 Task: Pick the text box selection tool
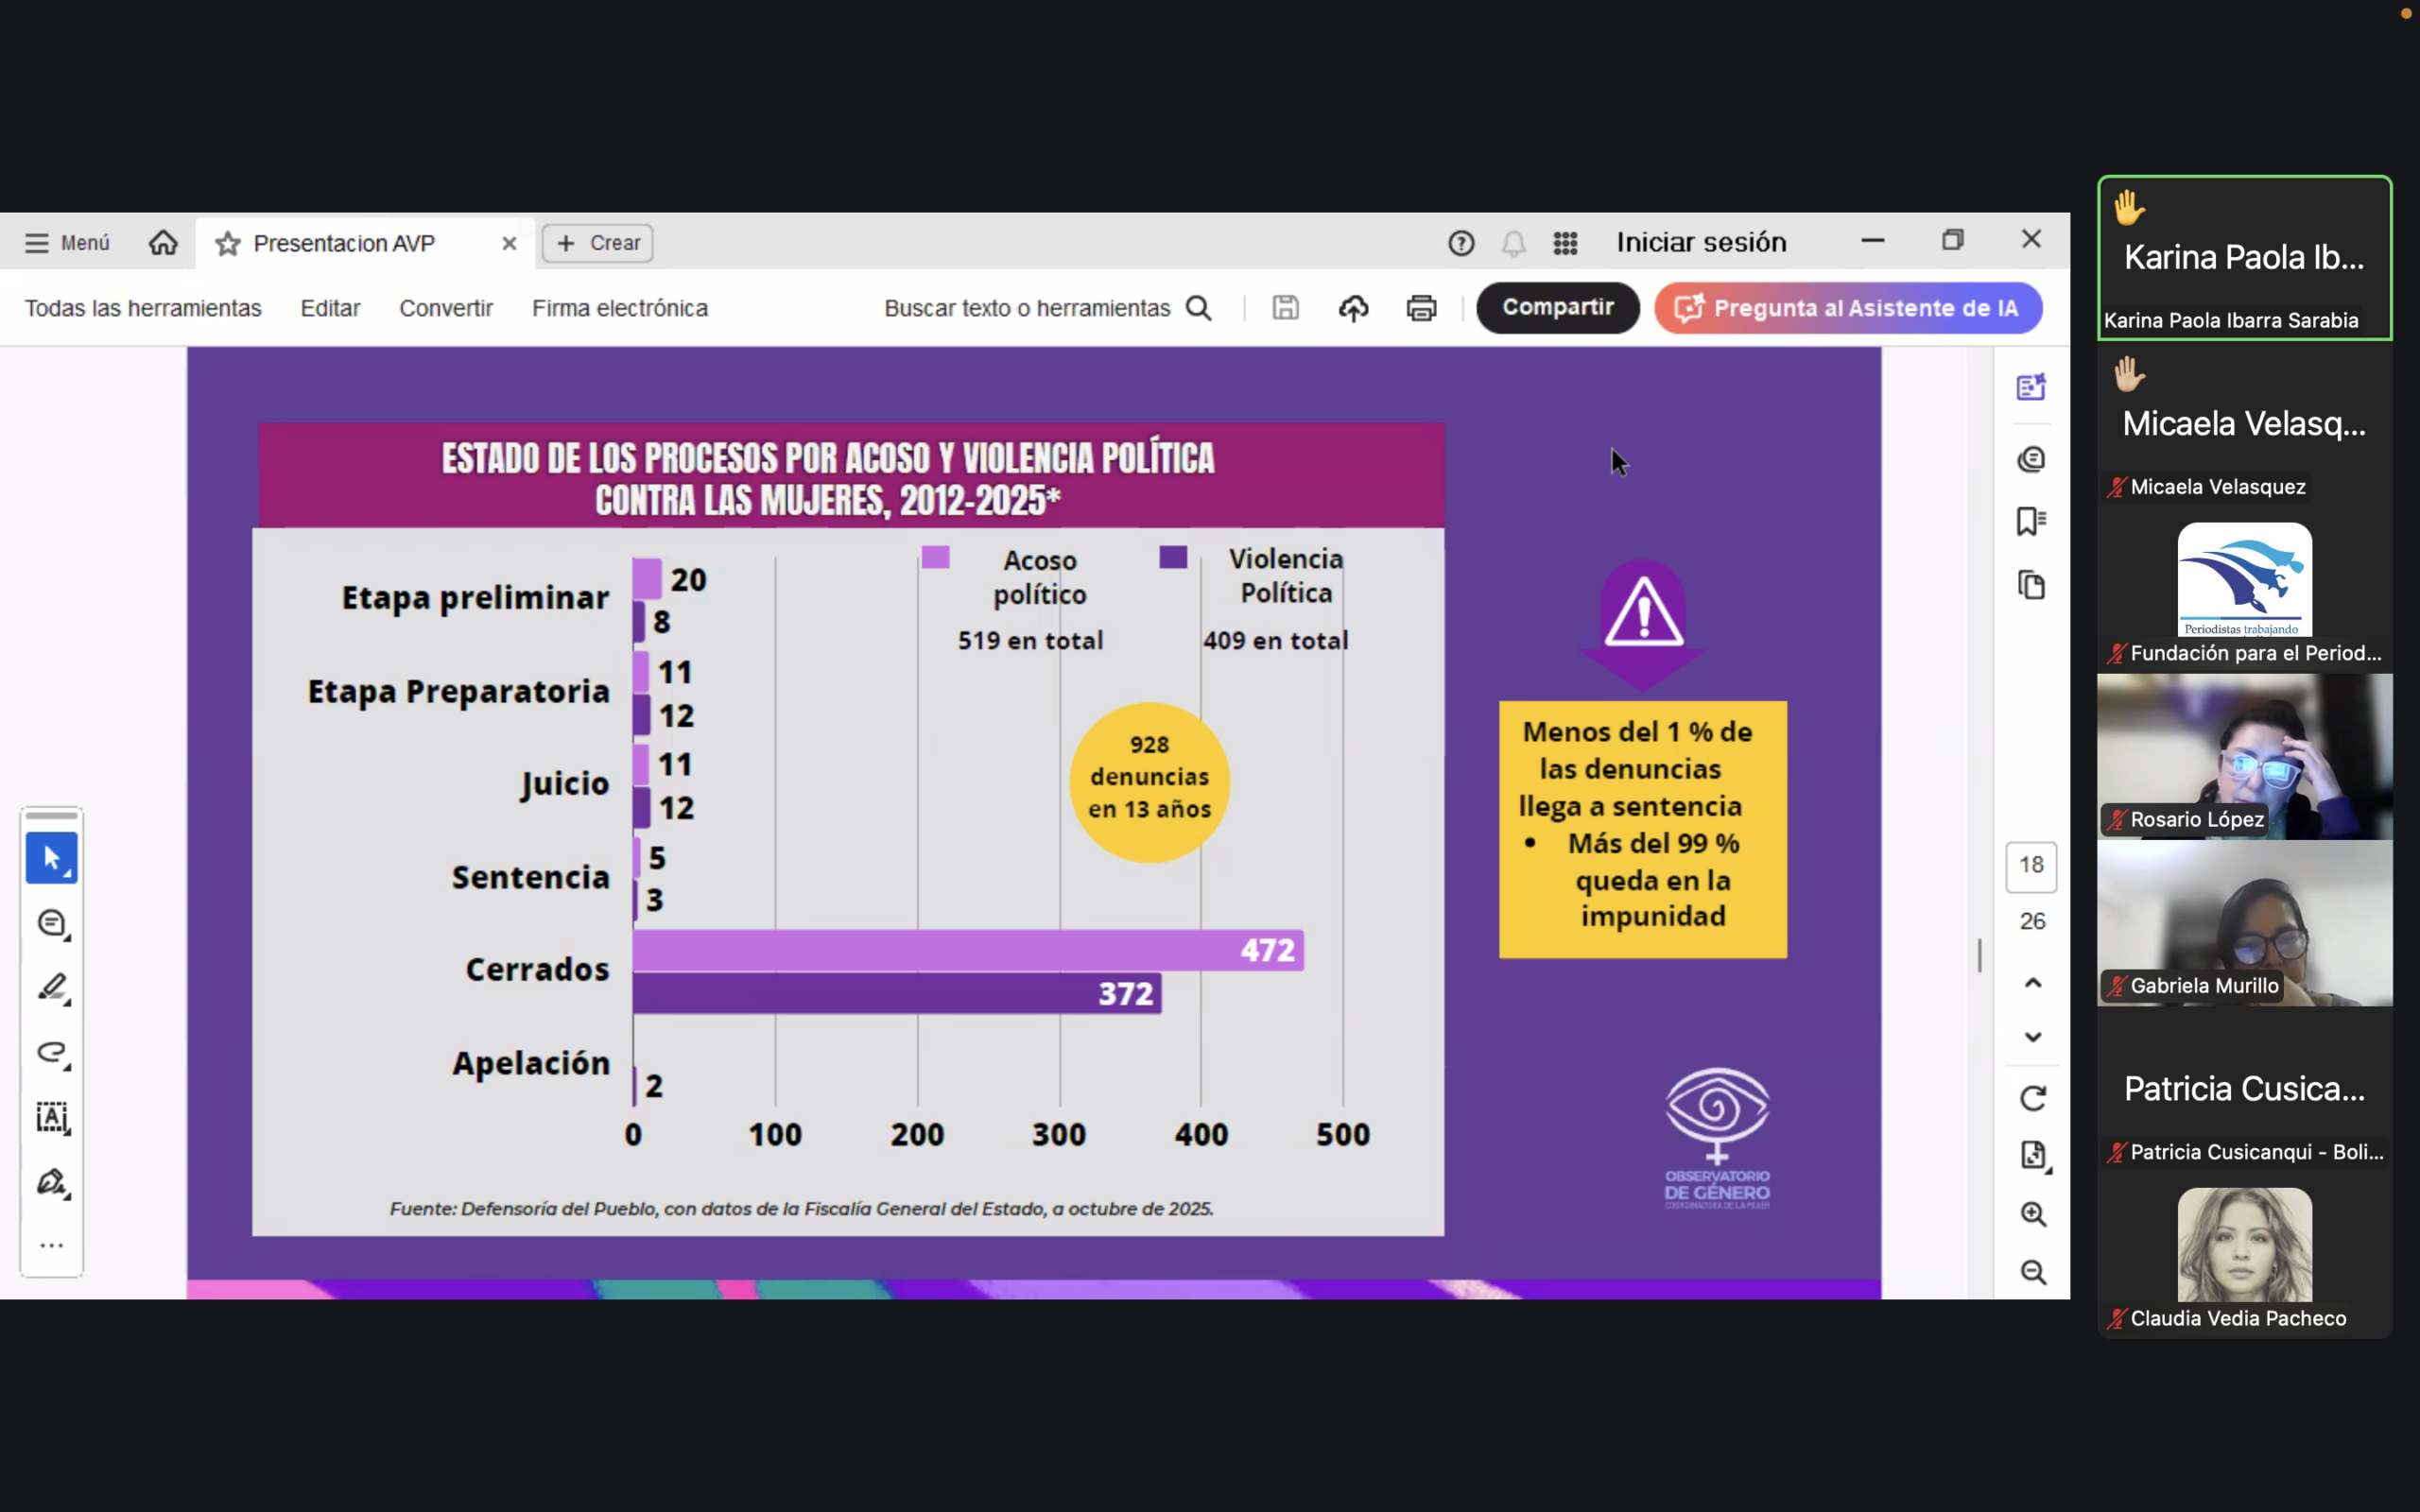(x=51, y=1118)
